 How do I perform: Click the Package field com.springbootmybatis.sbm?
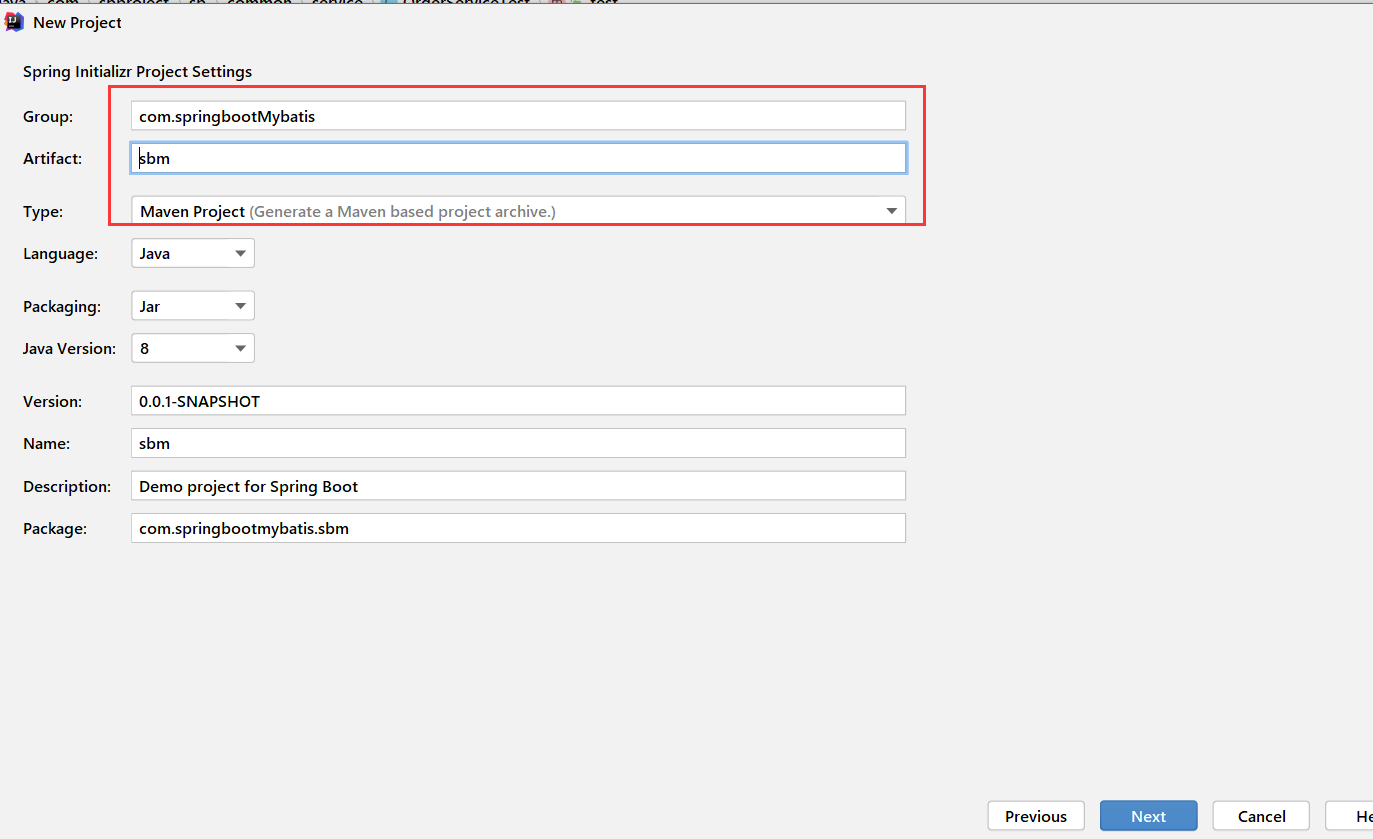pos(518,528)
